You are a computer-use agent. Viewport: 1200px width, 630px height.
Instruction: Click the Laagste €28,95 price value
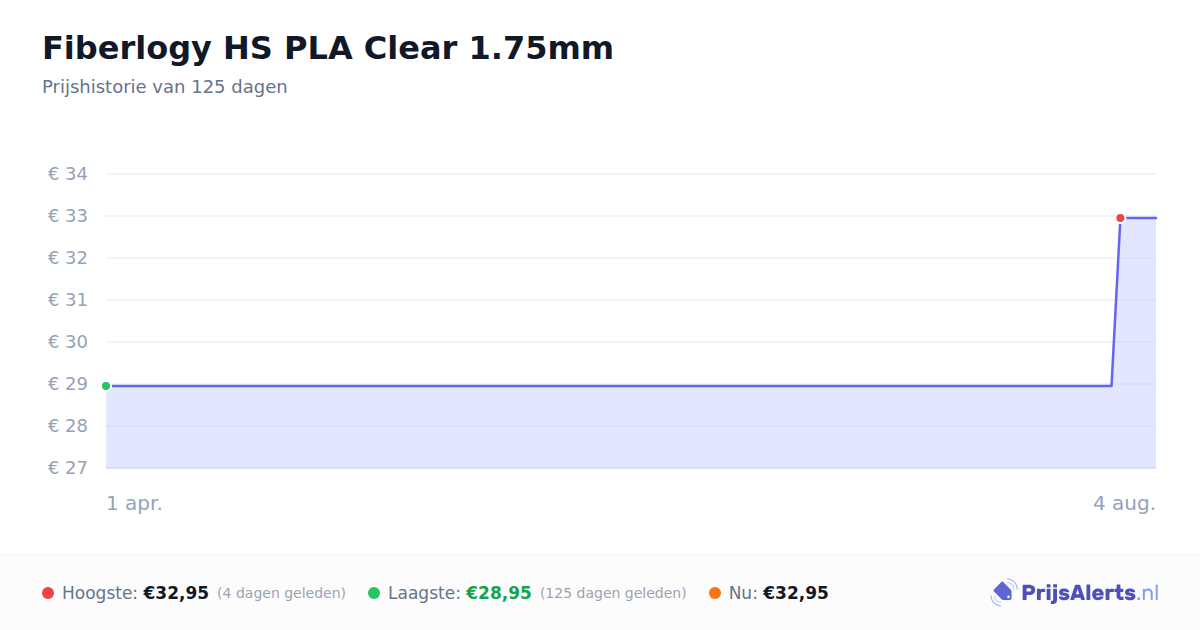[499, 593]
